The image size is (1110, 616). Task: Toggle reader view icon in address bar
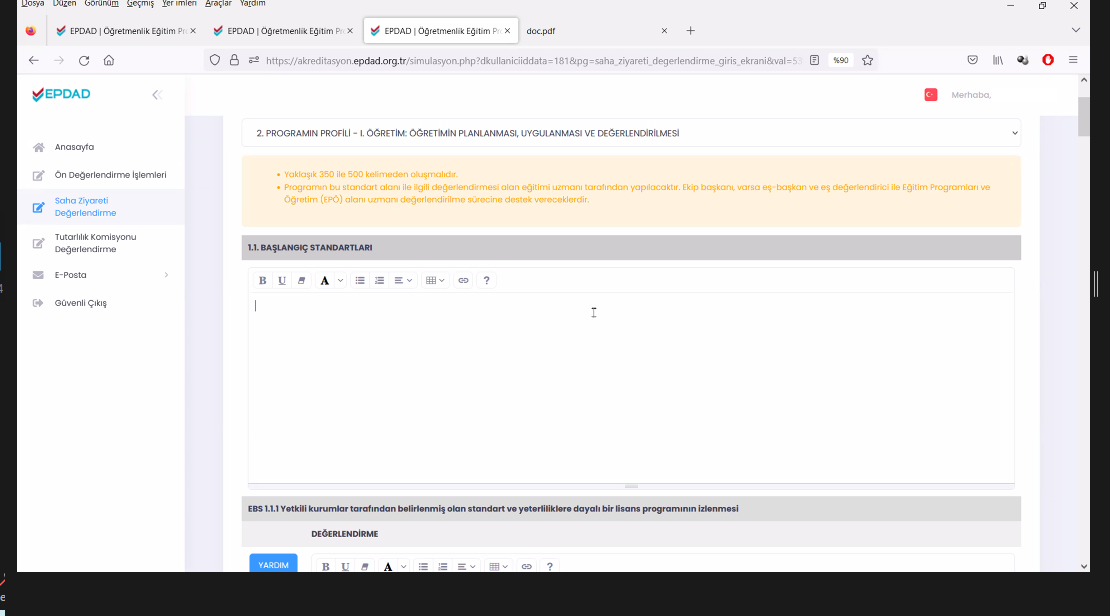pos(814,60)
